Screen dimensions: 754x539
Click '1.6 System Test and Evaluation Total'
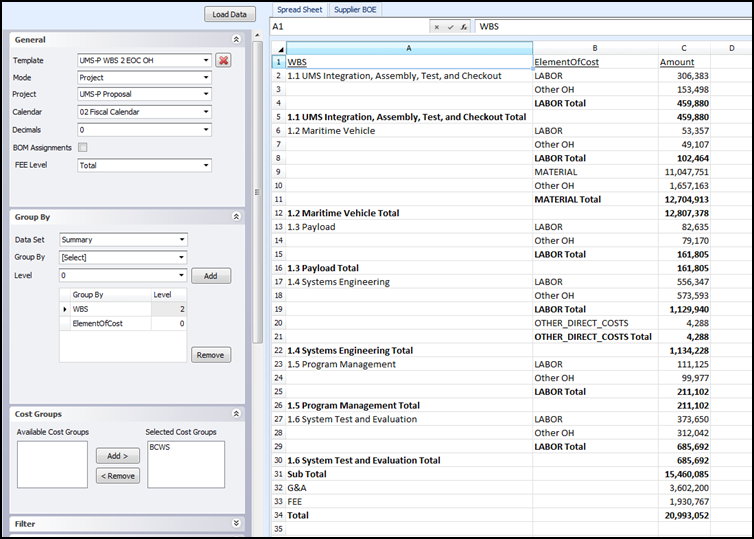[409, 461]
